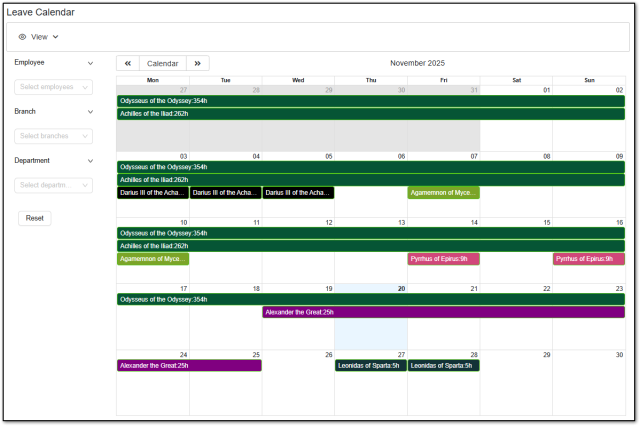Open Alexander the Great 25h leave on the 24th
The image size is (640, 426).
(189, 366)
